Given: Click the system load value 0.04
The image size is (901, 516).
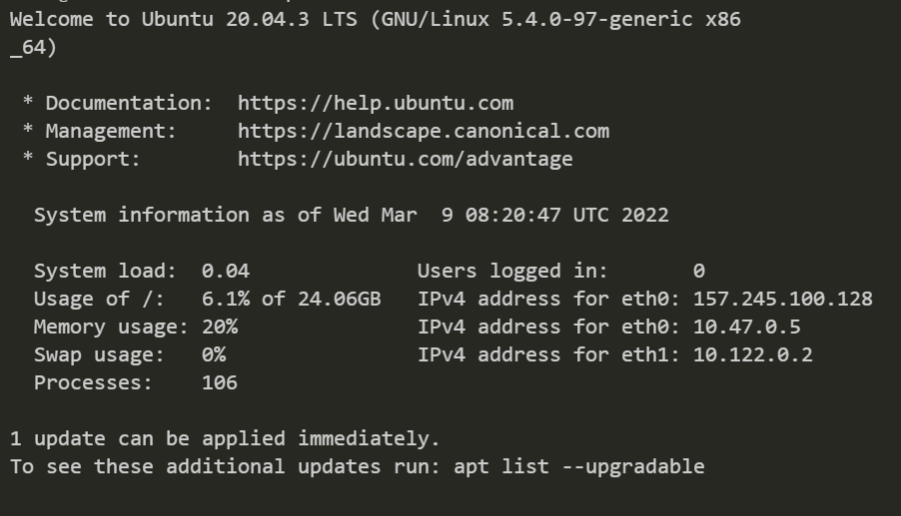Looking at the screenshot, I should click(225, 271).
